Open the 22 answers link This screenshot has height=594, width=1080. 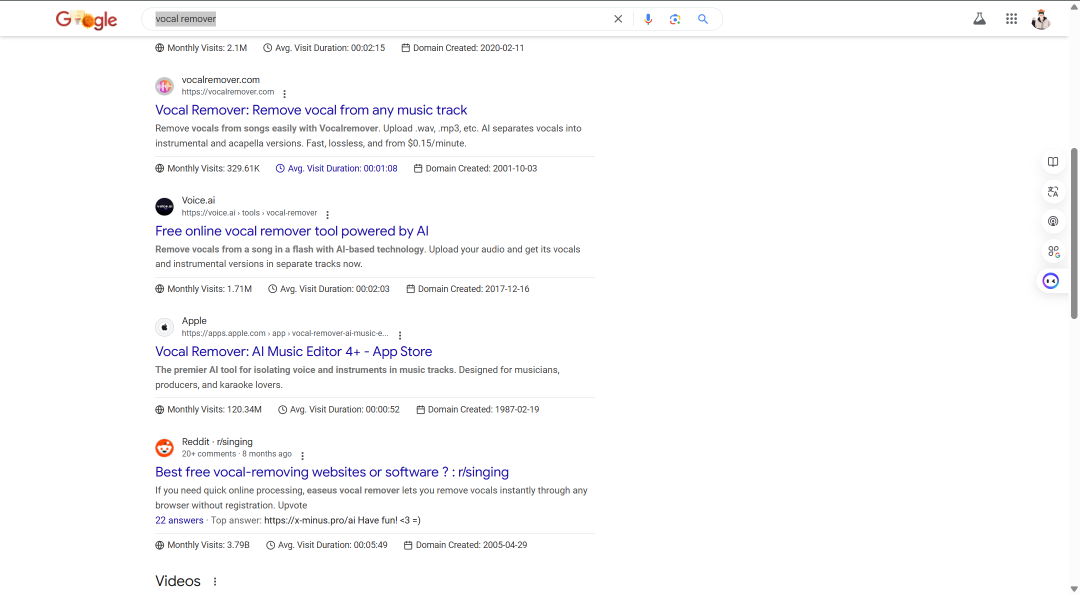coord(179,520)
